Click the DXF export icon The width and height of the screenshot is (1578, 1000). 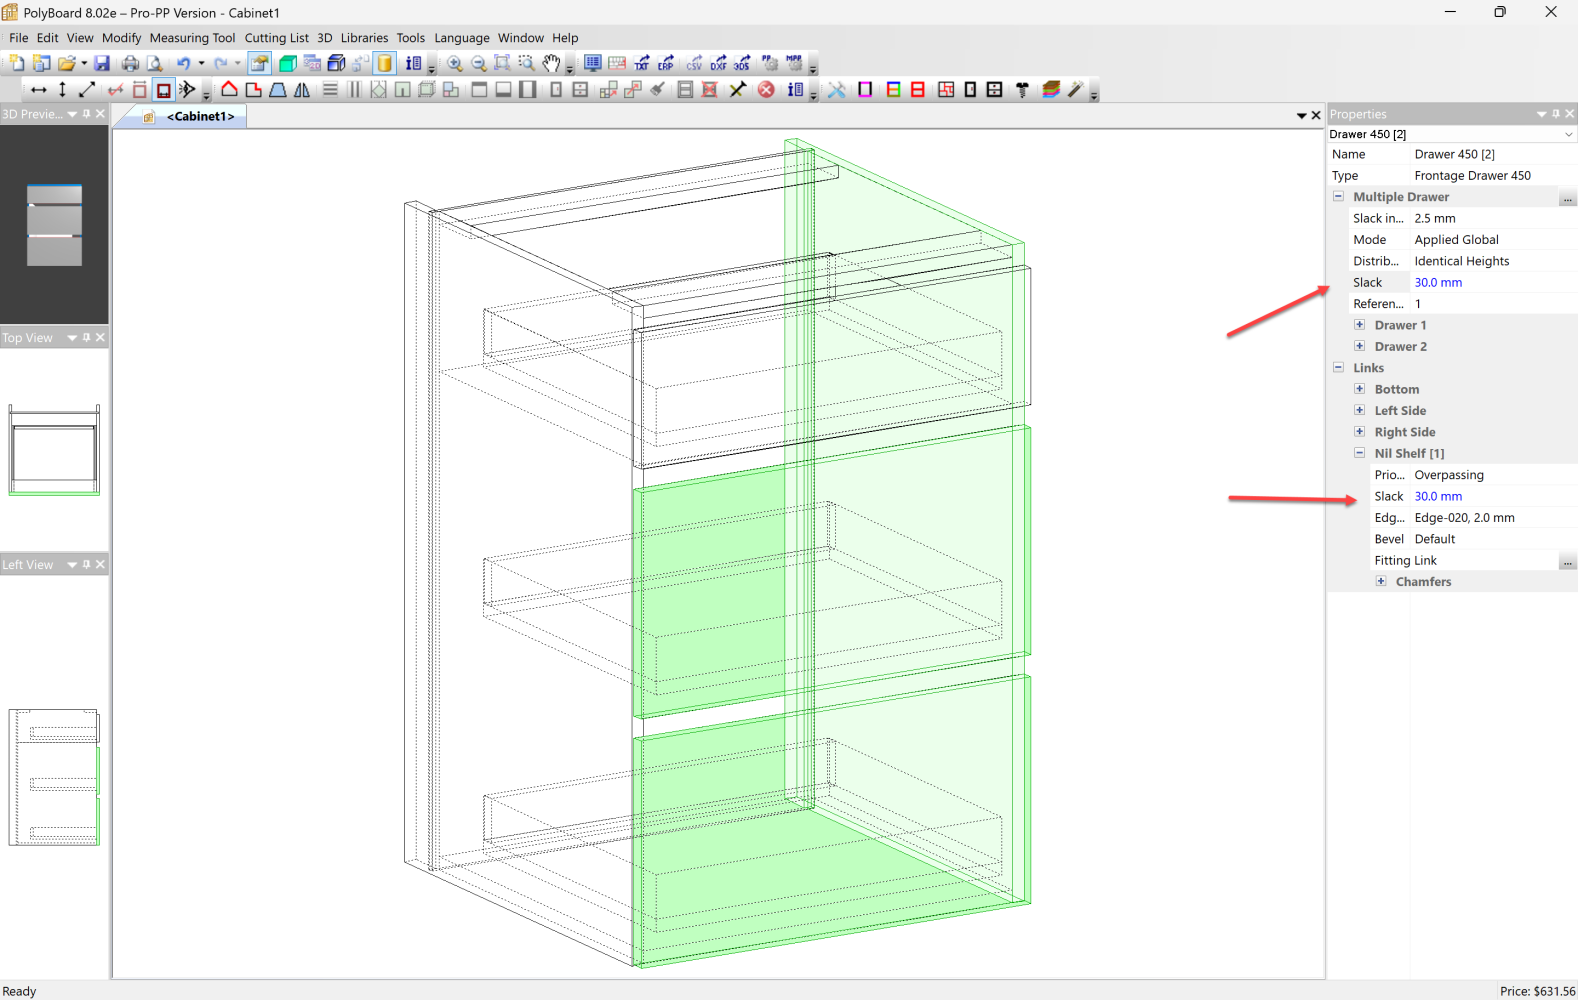pyautogui.click(x=718, y=64)
